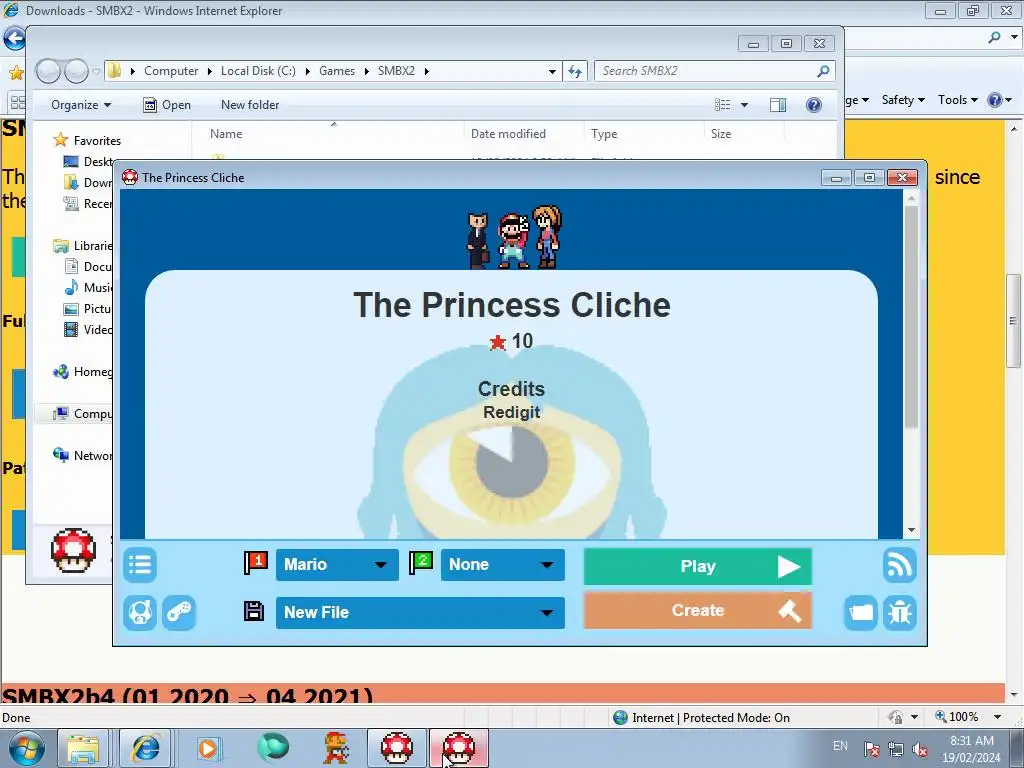The image size is (1024, 768).
Task: Open the Organize menu in Explorer
Action: [x=81, y=105]
